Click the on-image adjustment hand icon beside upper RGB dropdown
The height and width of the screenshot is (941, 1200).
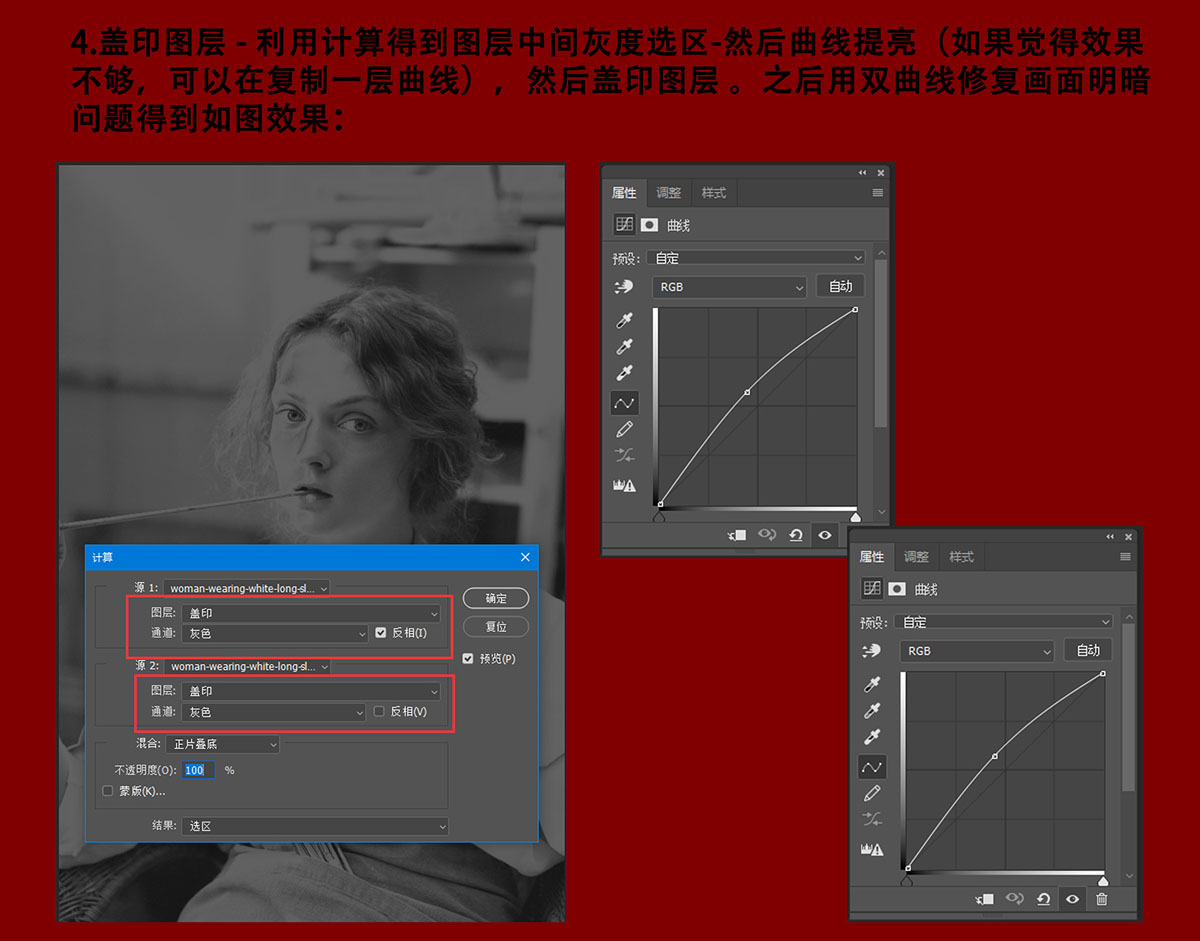point(624,287)
